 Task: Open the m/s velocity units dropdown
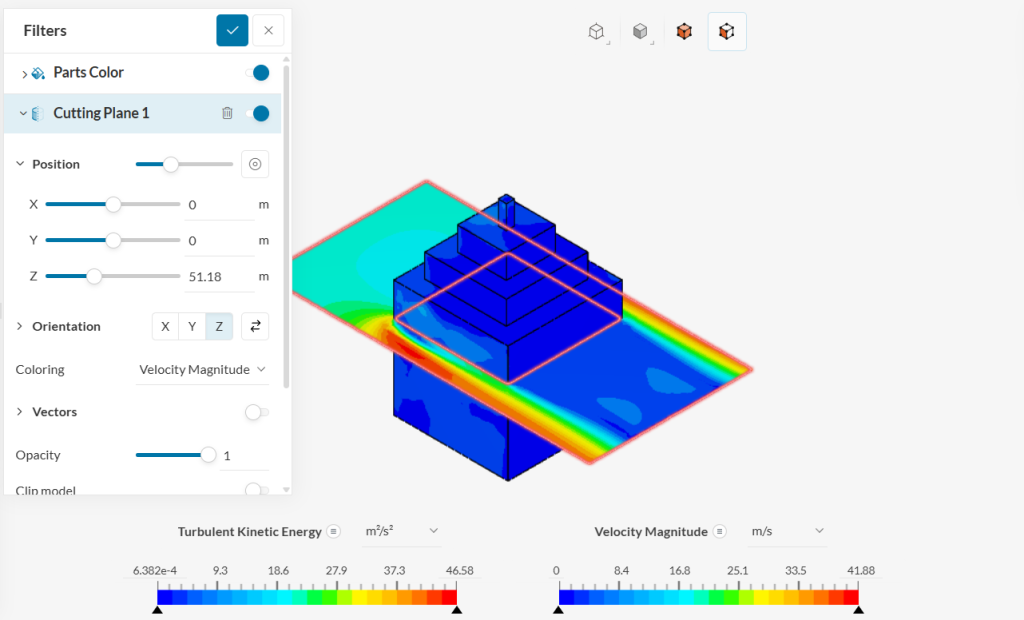pos(788,531)
